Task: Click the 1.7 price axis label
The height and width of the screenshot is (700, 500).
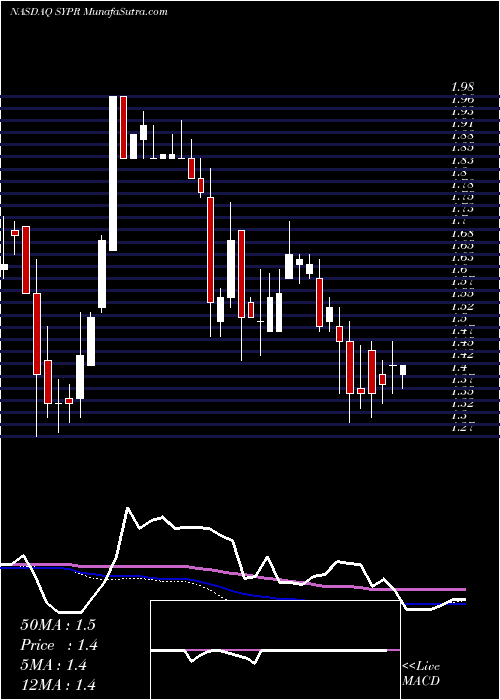Action: click(459, 221)
